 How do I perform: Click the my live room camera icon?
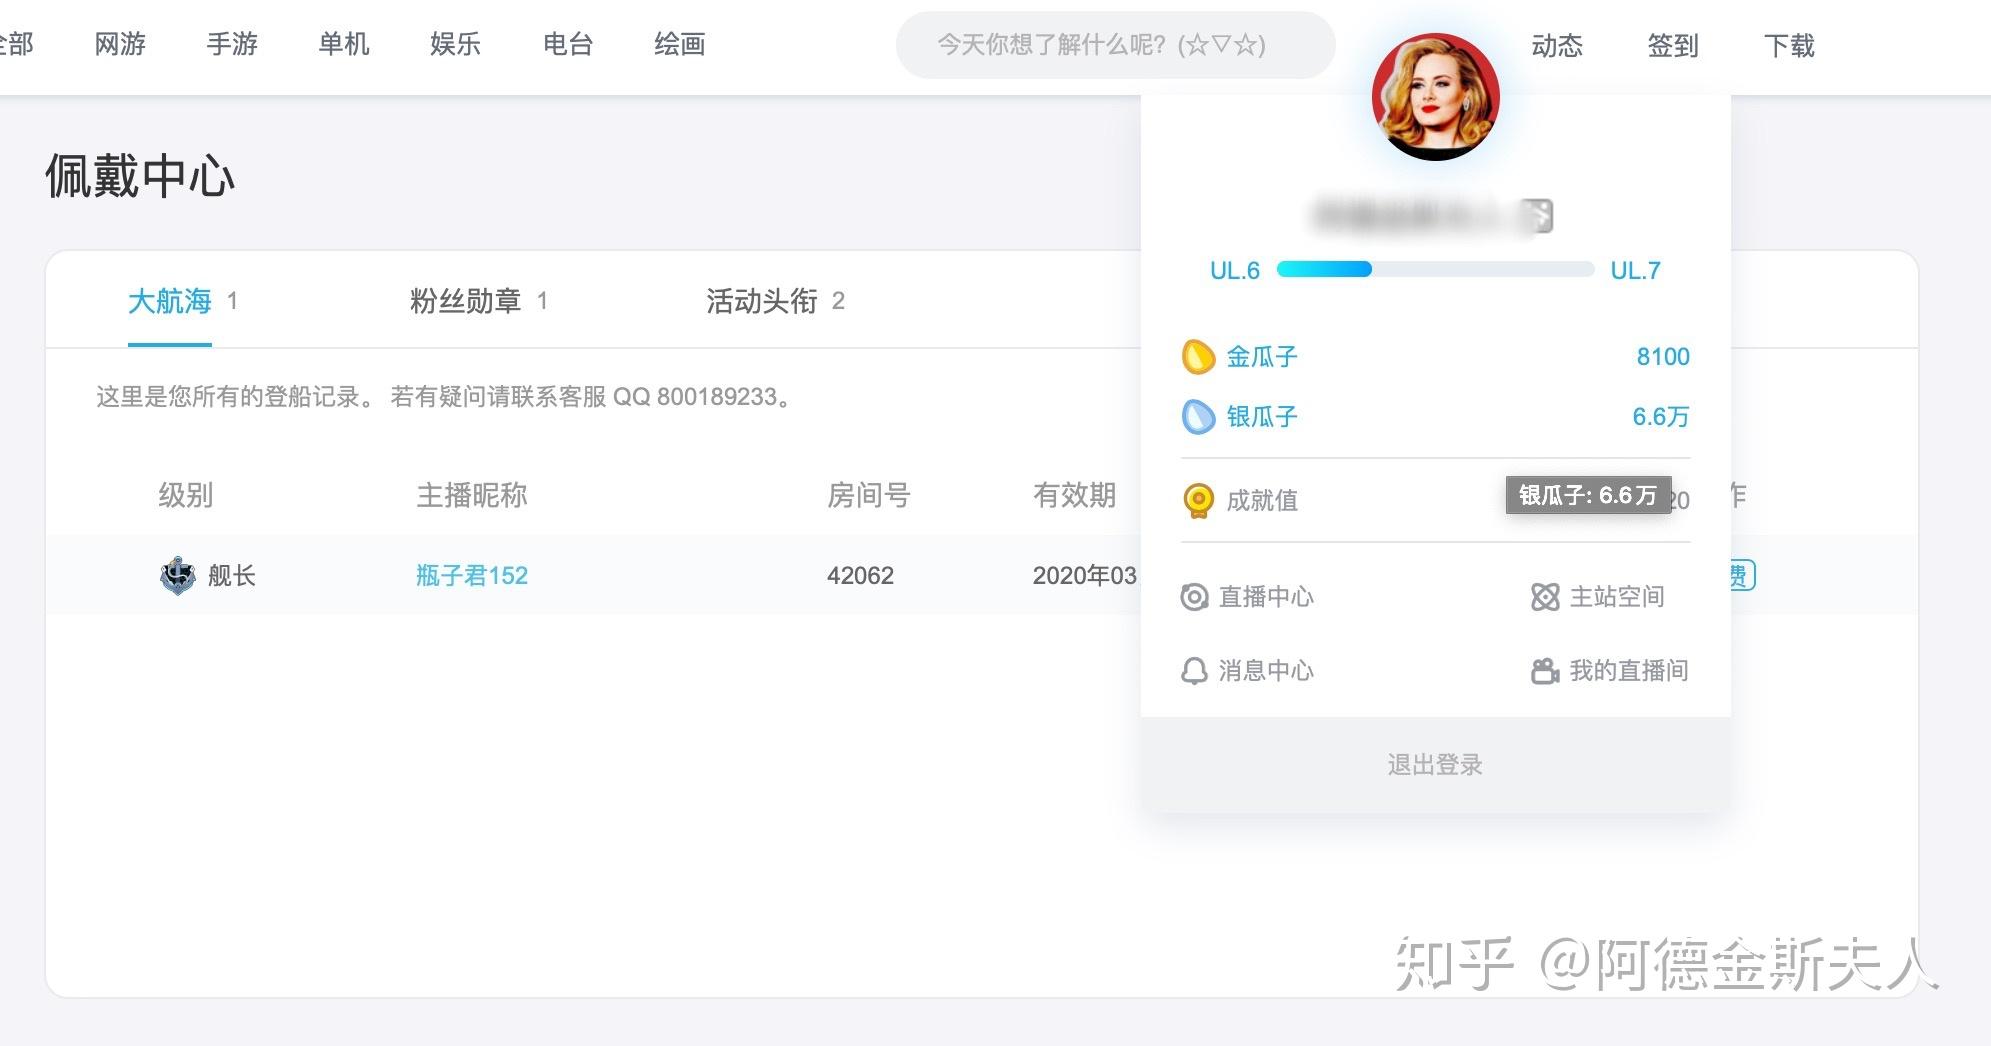tap(1545, 671)
